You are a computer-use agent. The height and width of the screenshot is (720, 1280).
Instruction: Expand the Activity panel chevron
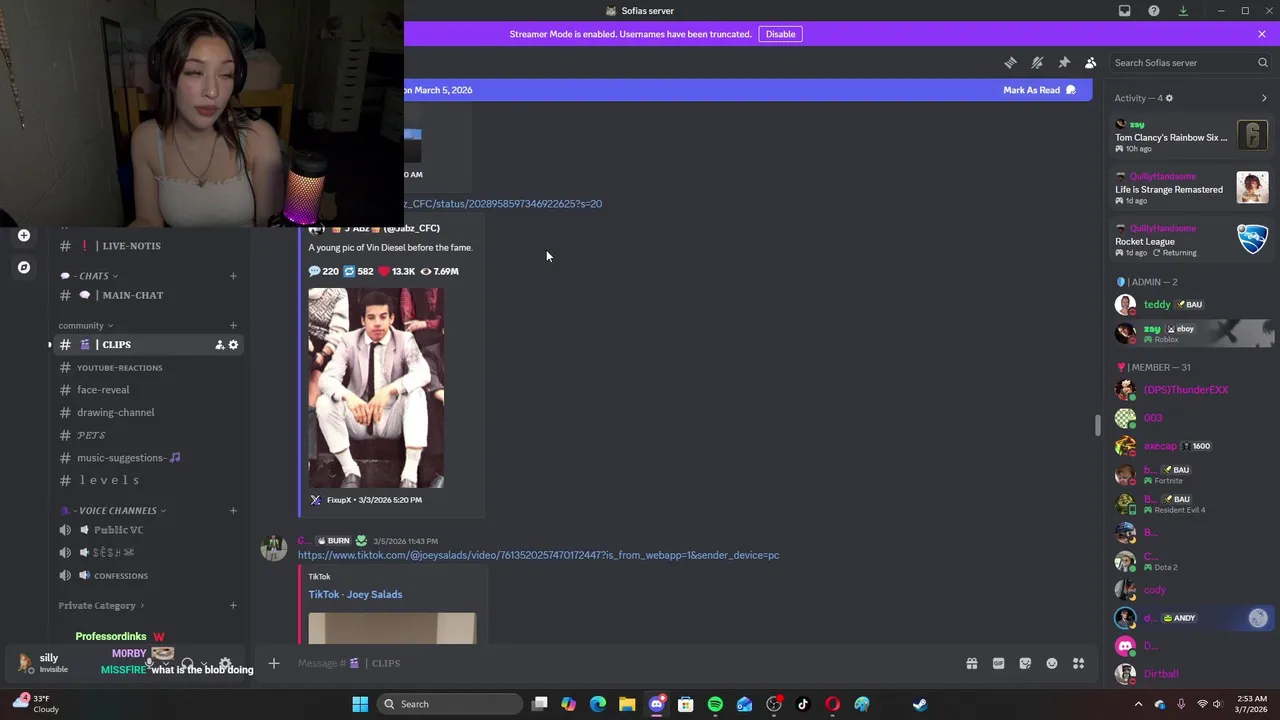[x=1264, y=98]
